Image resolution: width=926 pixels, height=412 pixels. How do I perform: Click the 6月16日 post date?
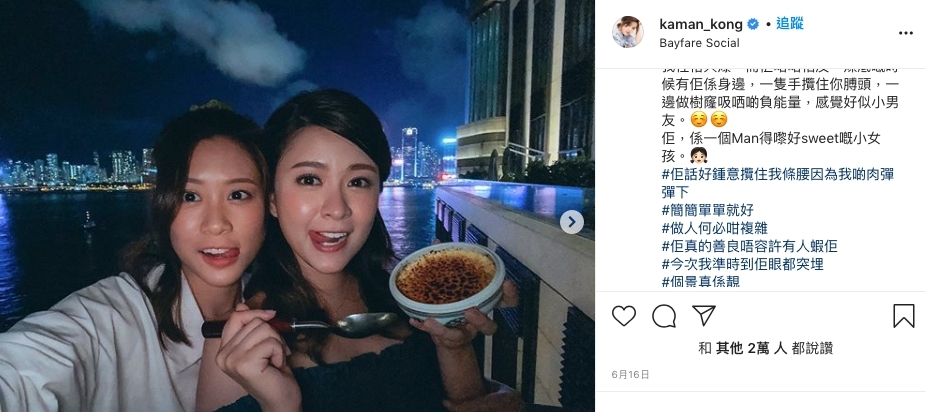630,375
